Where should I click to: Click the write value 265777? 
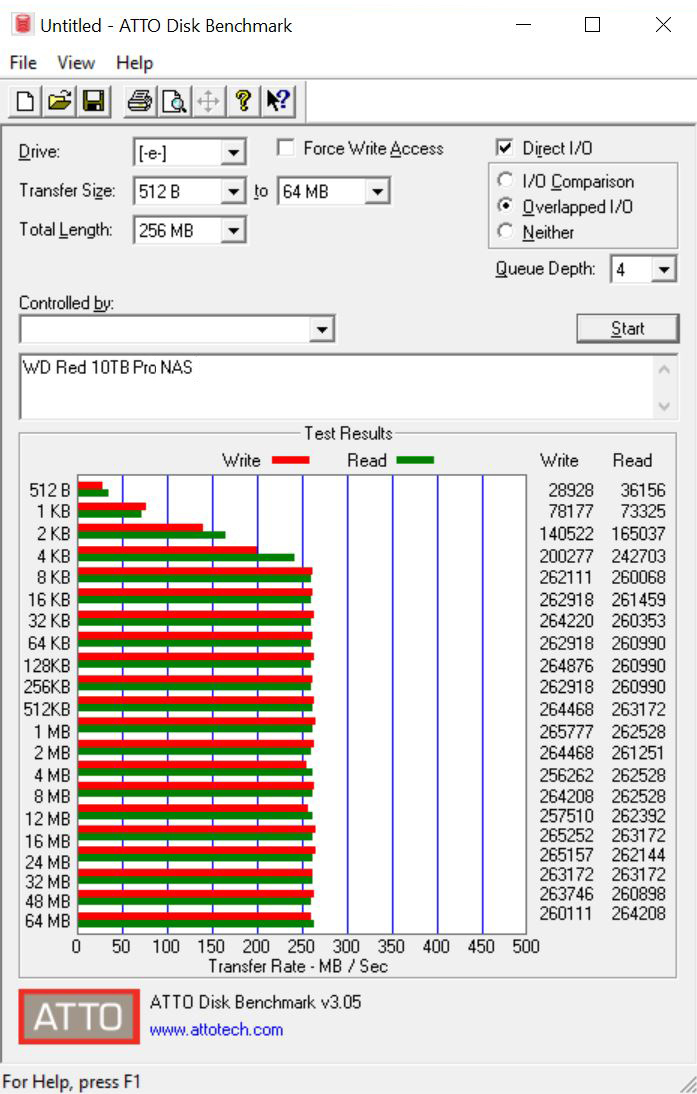pos(567,732)
